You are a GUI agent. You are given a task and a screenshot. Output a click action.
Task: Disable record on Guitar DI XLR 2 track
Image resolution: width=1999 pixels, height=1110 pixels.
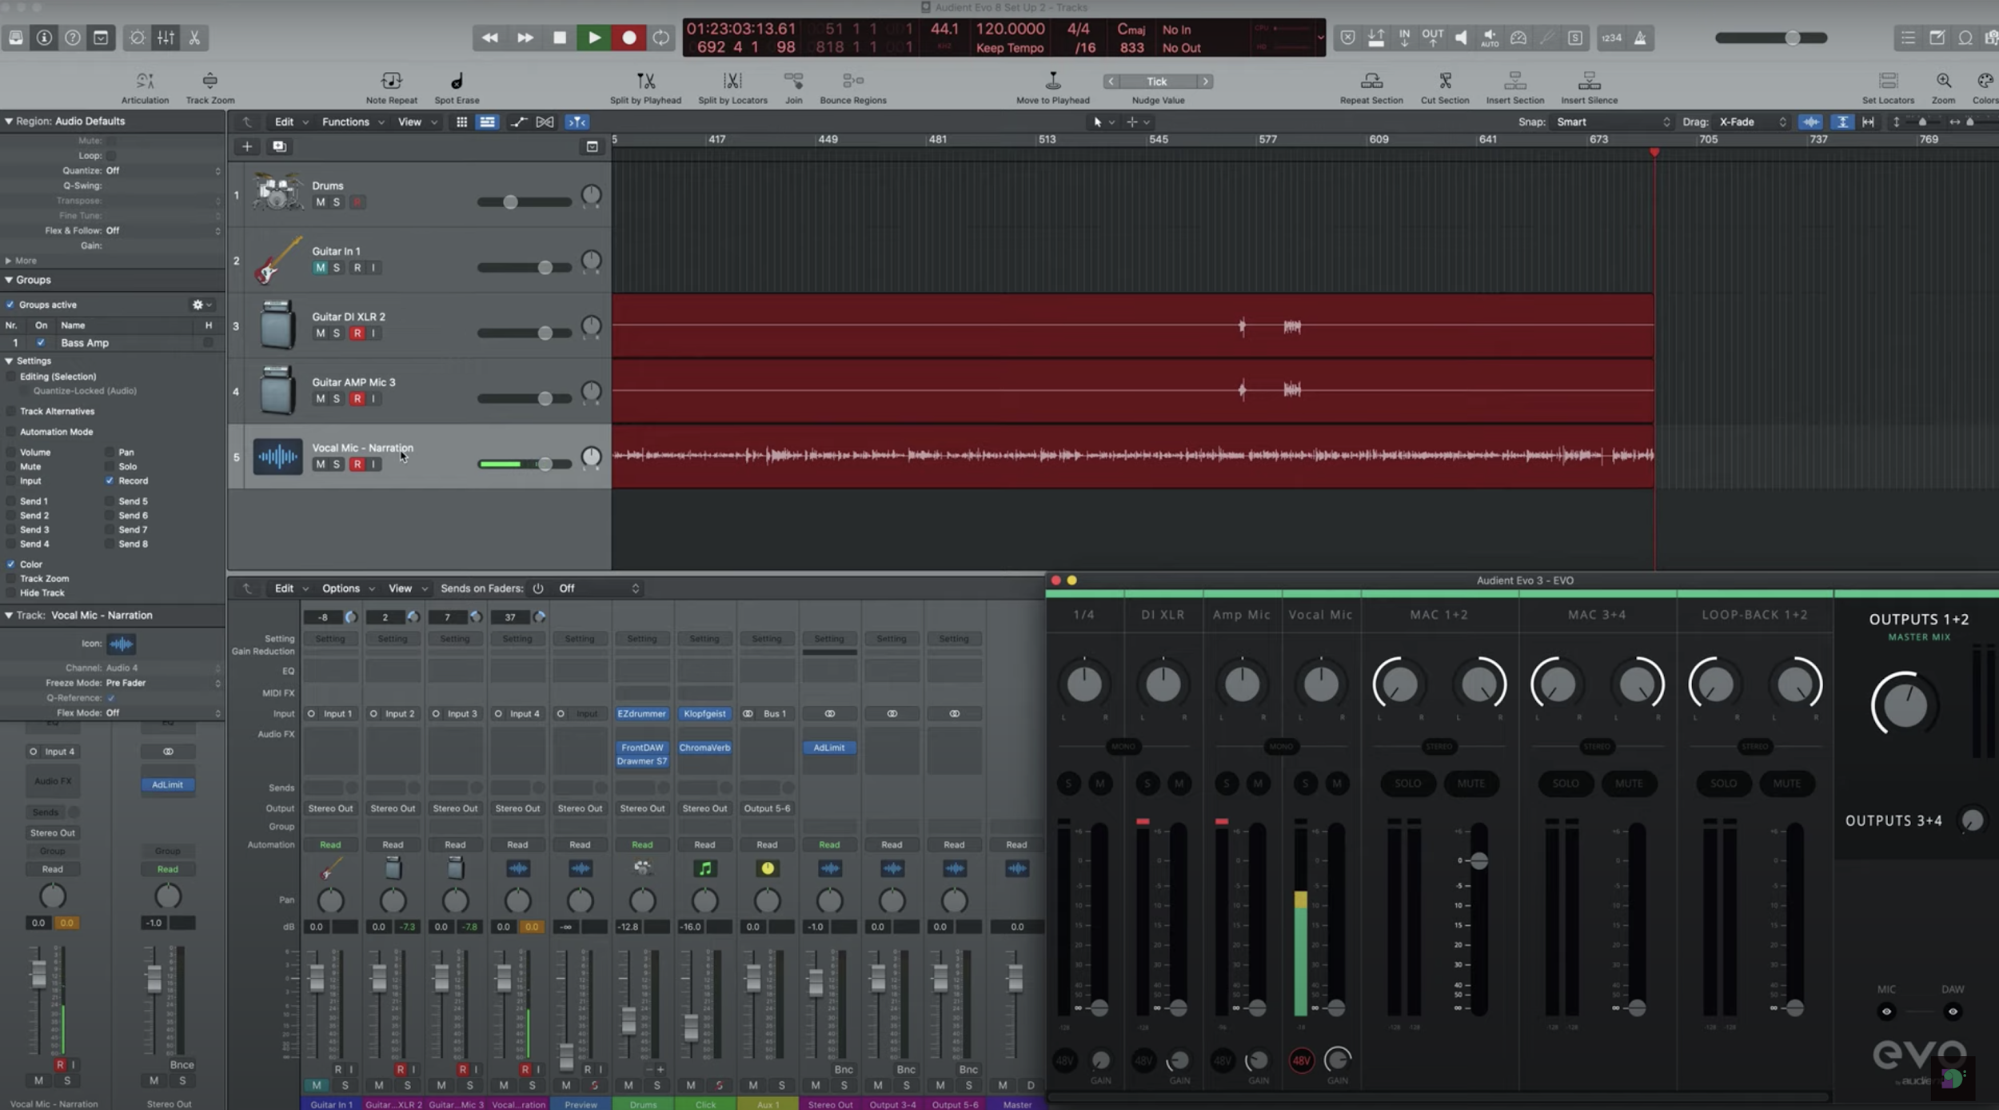coord(357,333)
